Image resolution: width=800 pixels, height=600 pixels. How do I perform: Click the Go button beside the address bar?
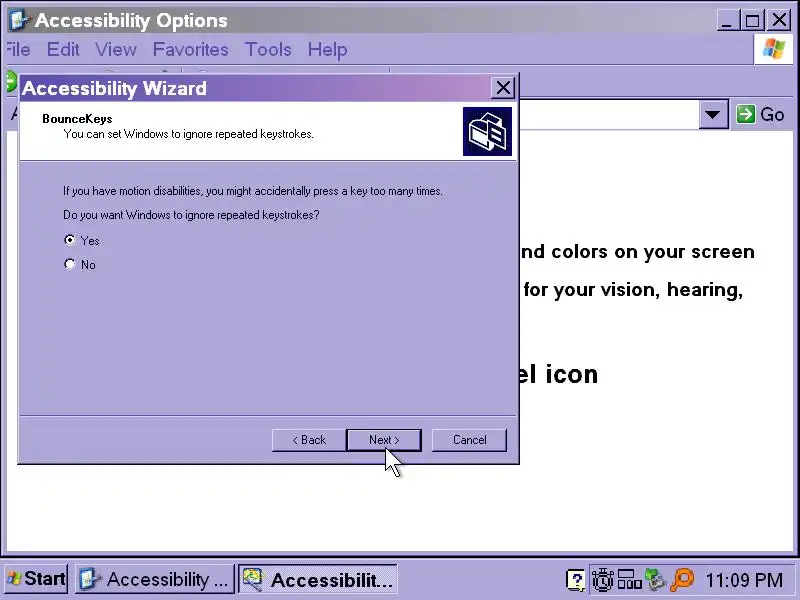[760, 114]
